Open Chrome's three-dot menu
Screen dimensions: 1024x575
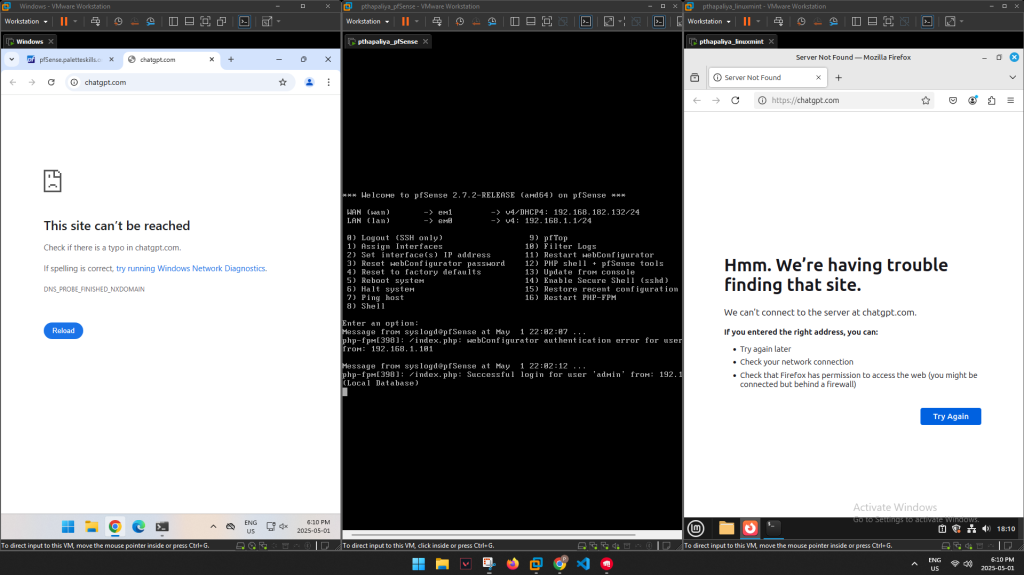(x=328, y=82)
